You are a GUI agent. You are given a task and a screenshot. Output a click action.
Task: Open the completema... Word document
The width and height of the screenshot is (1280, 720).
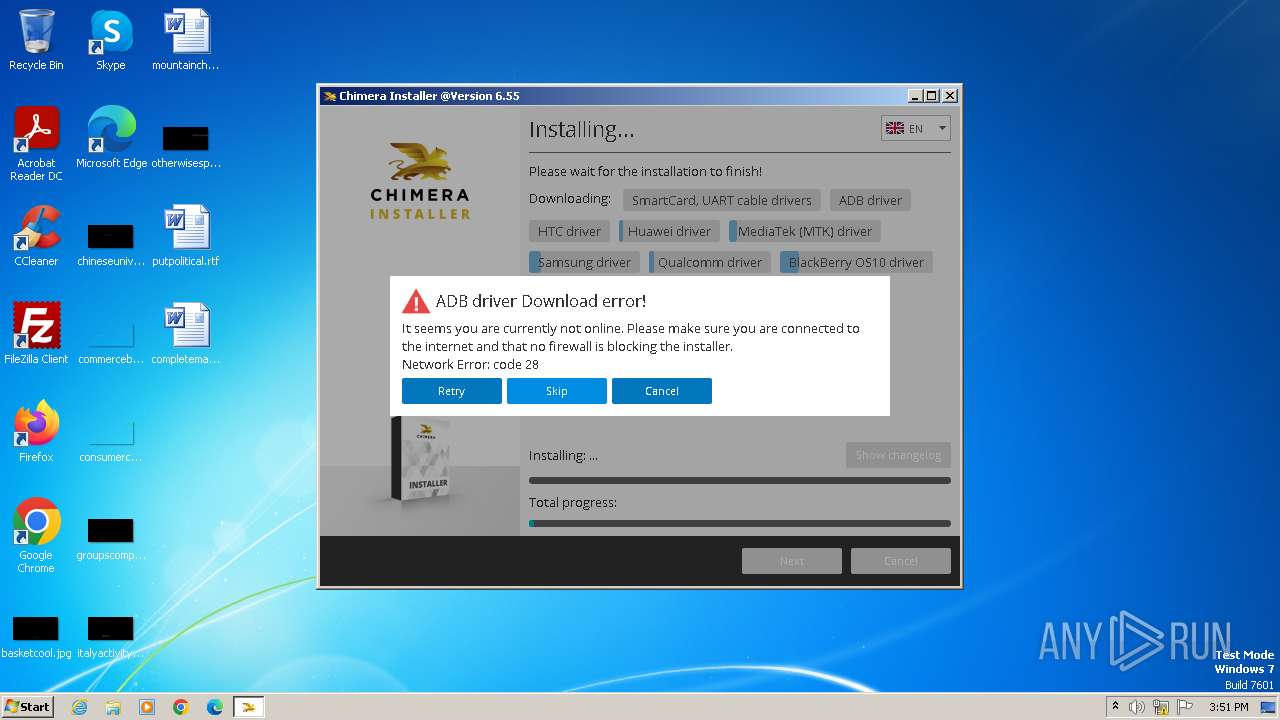(x=186, y=335)
